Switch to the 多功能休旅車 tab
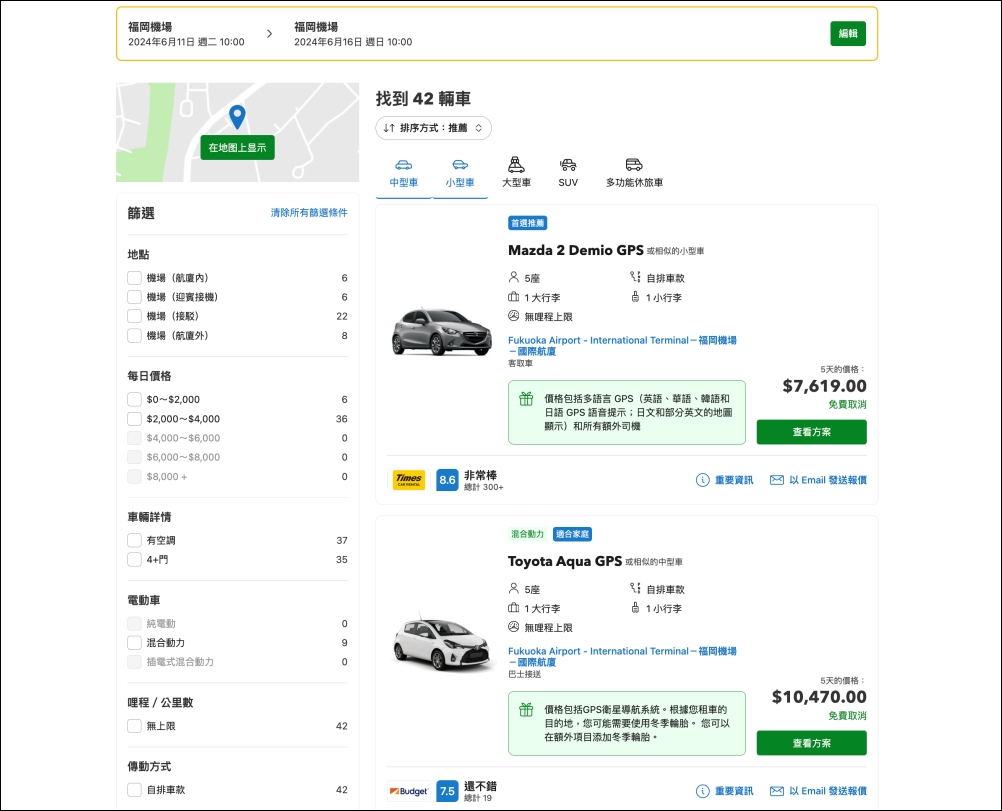This screenshot has width=1002, height=811. point(634,174)
